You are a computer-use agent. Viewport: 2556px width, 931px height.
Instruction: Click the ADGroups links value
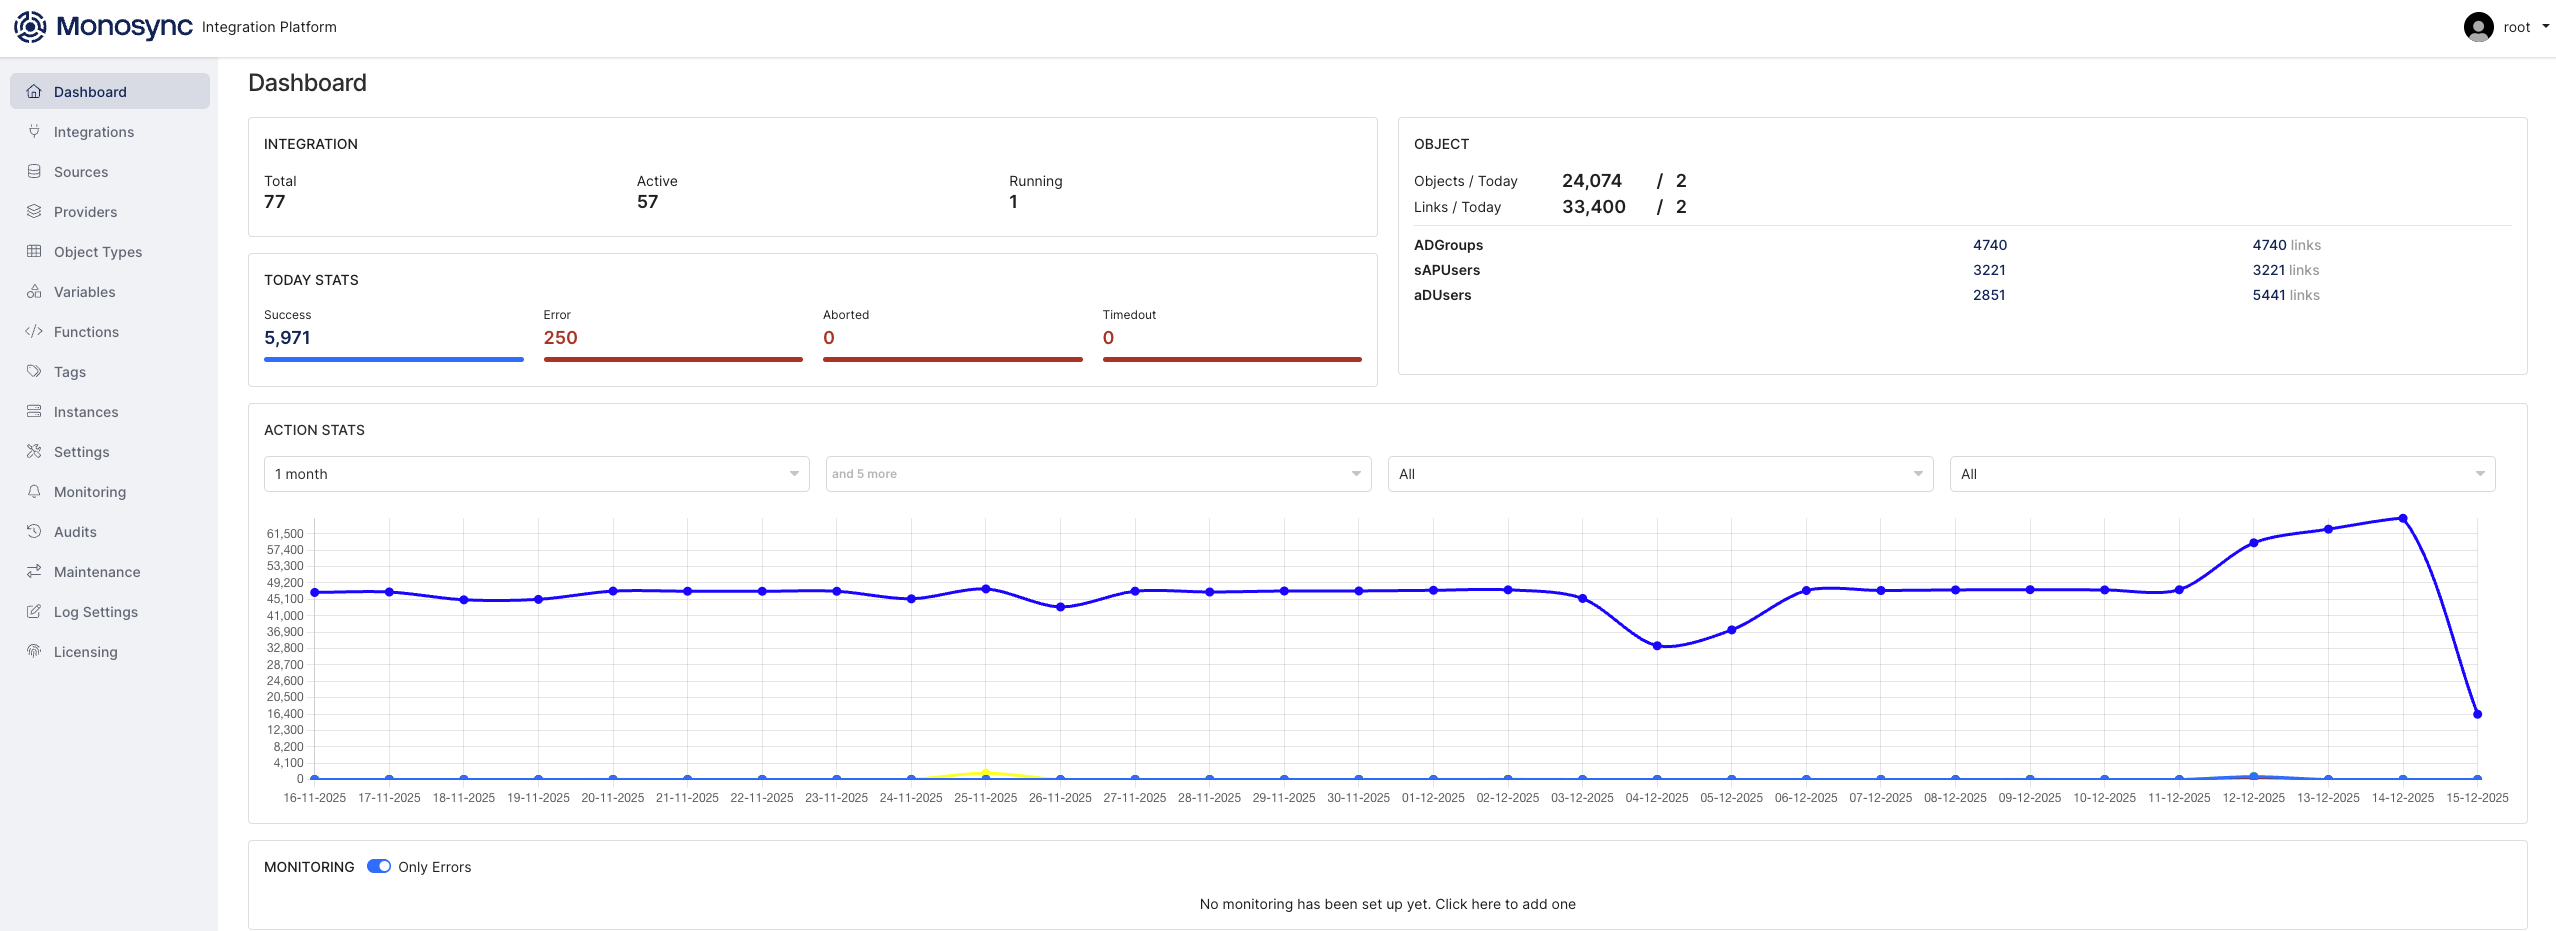tap(2284, 245)
